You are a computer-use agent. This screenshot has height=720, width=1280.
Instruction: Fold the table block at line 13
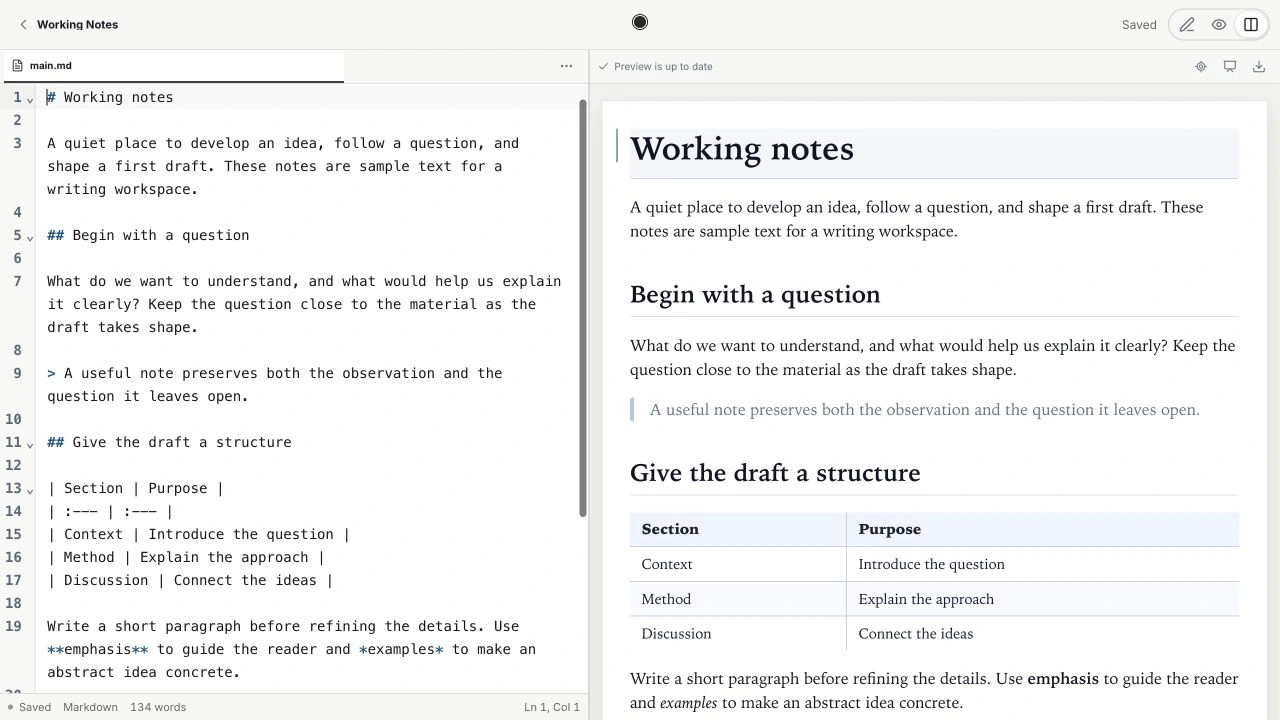click(30, 490)
